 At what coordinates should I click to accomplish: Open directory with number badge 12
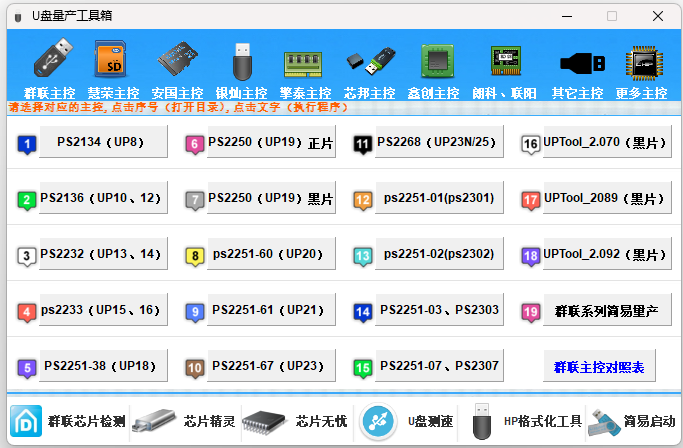(362, 200)
